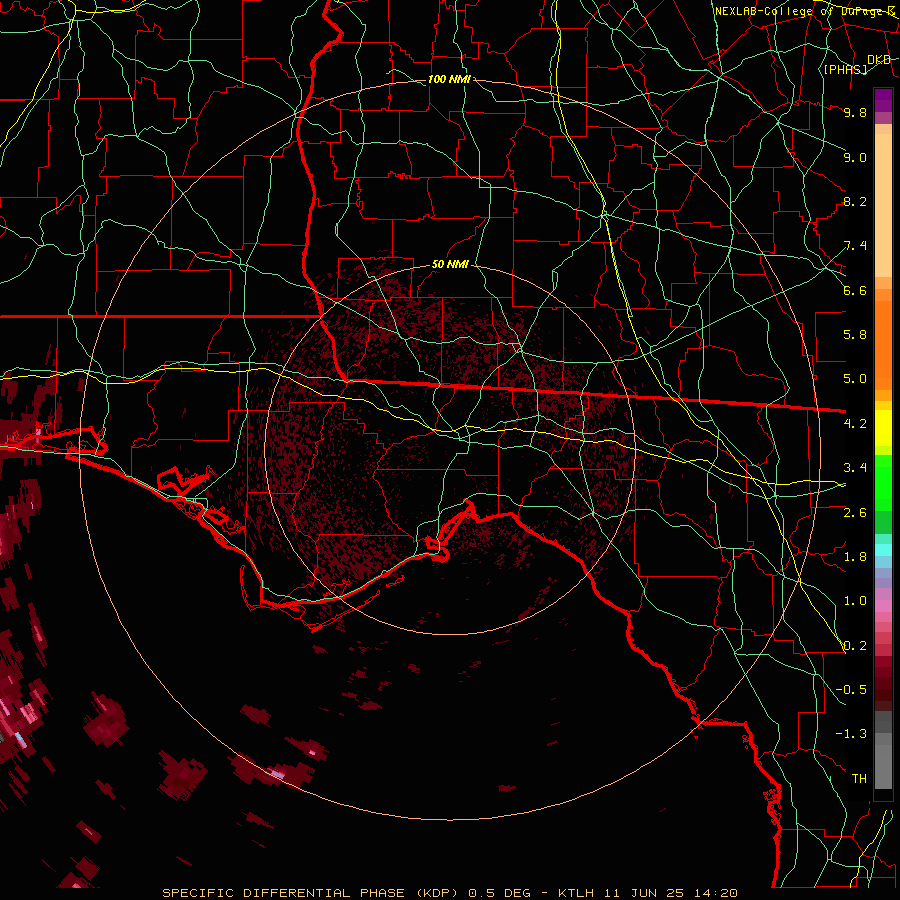Click the TH label on color scale
Viewport: 900px width, 900px height.
click(x=859, y=779)
